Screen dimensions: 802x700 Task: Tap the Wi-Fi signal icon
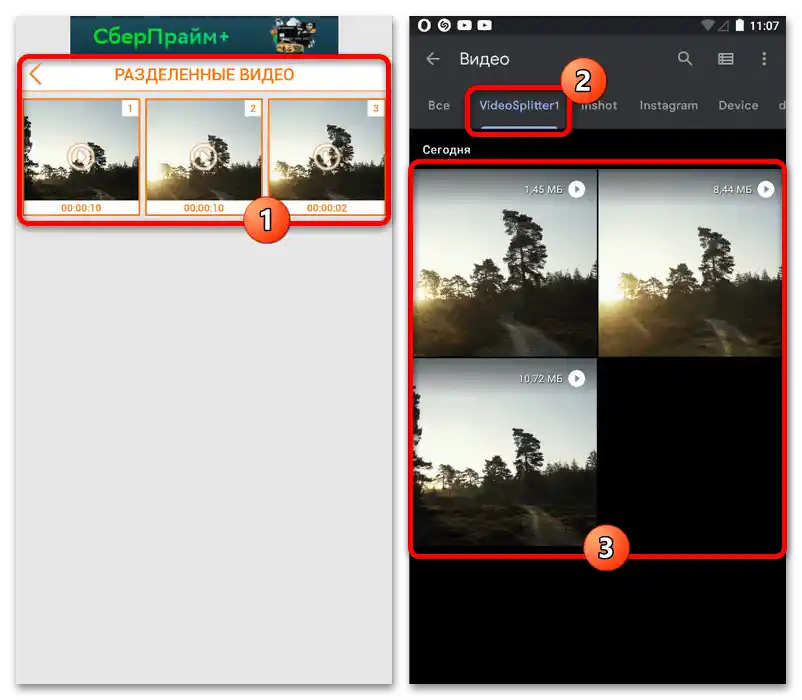coord(707,25)
